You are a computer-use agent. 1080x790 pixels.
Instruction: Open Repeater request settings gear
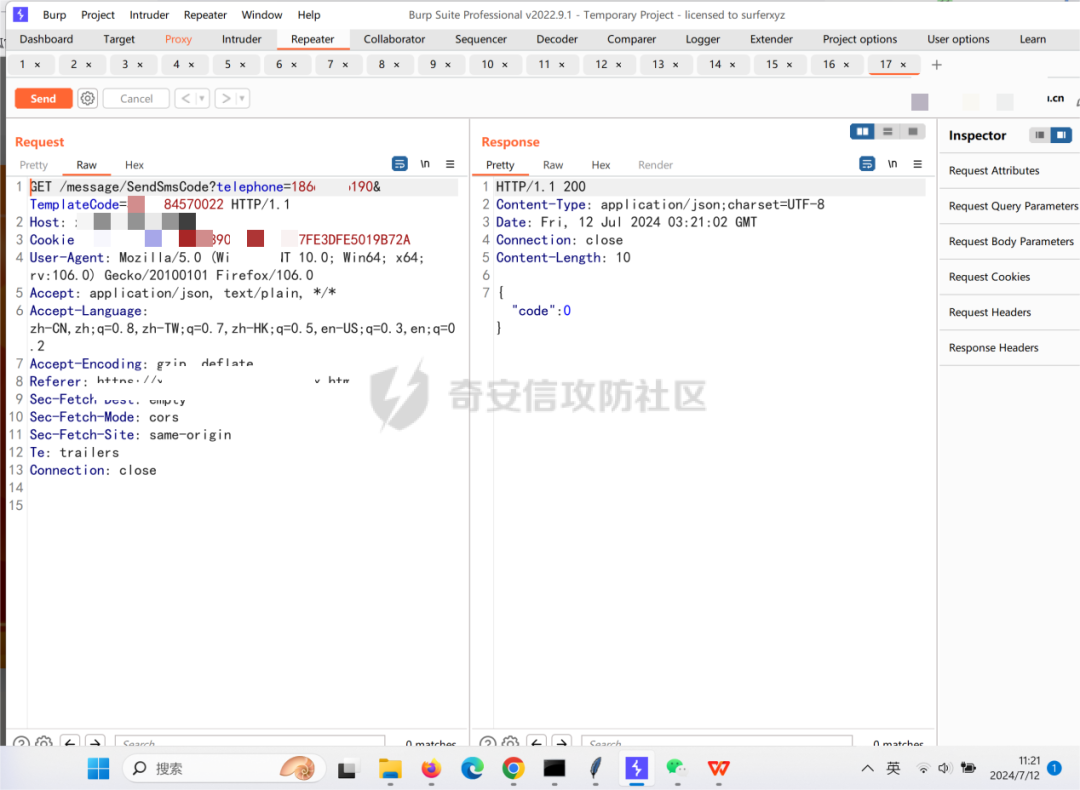click(87, 98)
